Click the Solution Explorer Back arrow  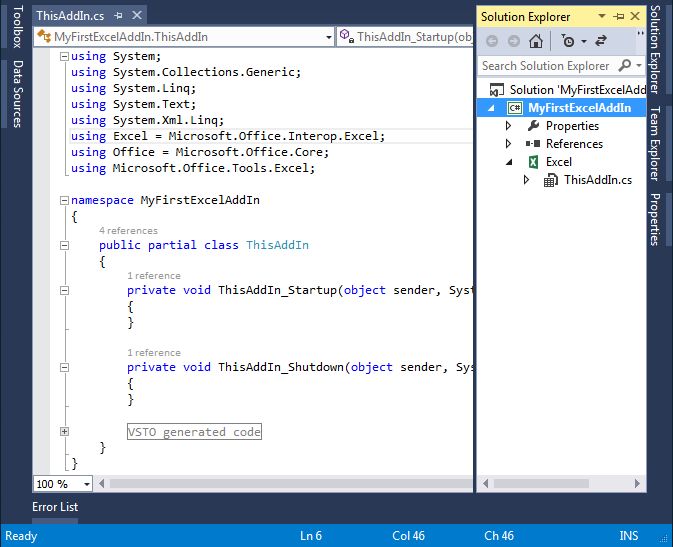492,41
